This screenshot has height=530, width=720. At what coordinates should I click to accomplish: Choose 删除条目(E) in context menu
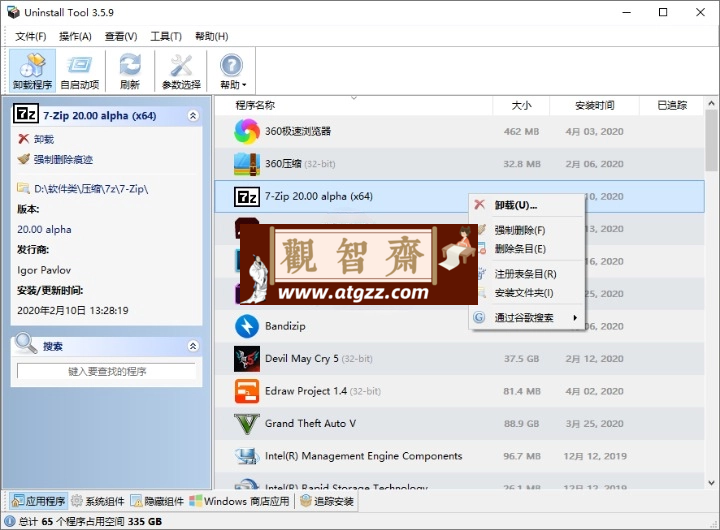pyautogui.click(x=520, y=249)
